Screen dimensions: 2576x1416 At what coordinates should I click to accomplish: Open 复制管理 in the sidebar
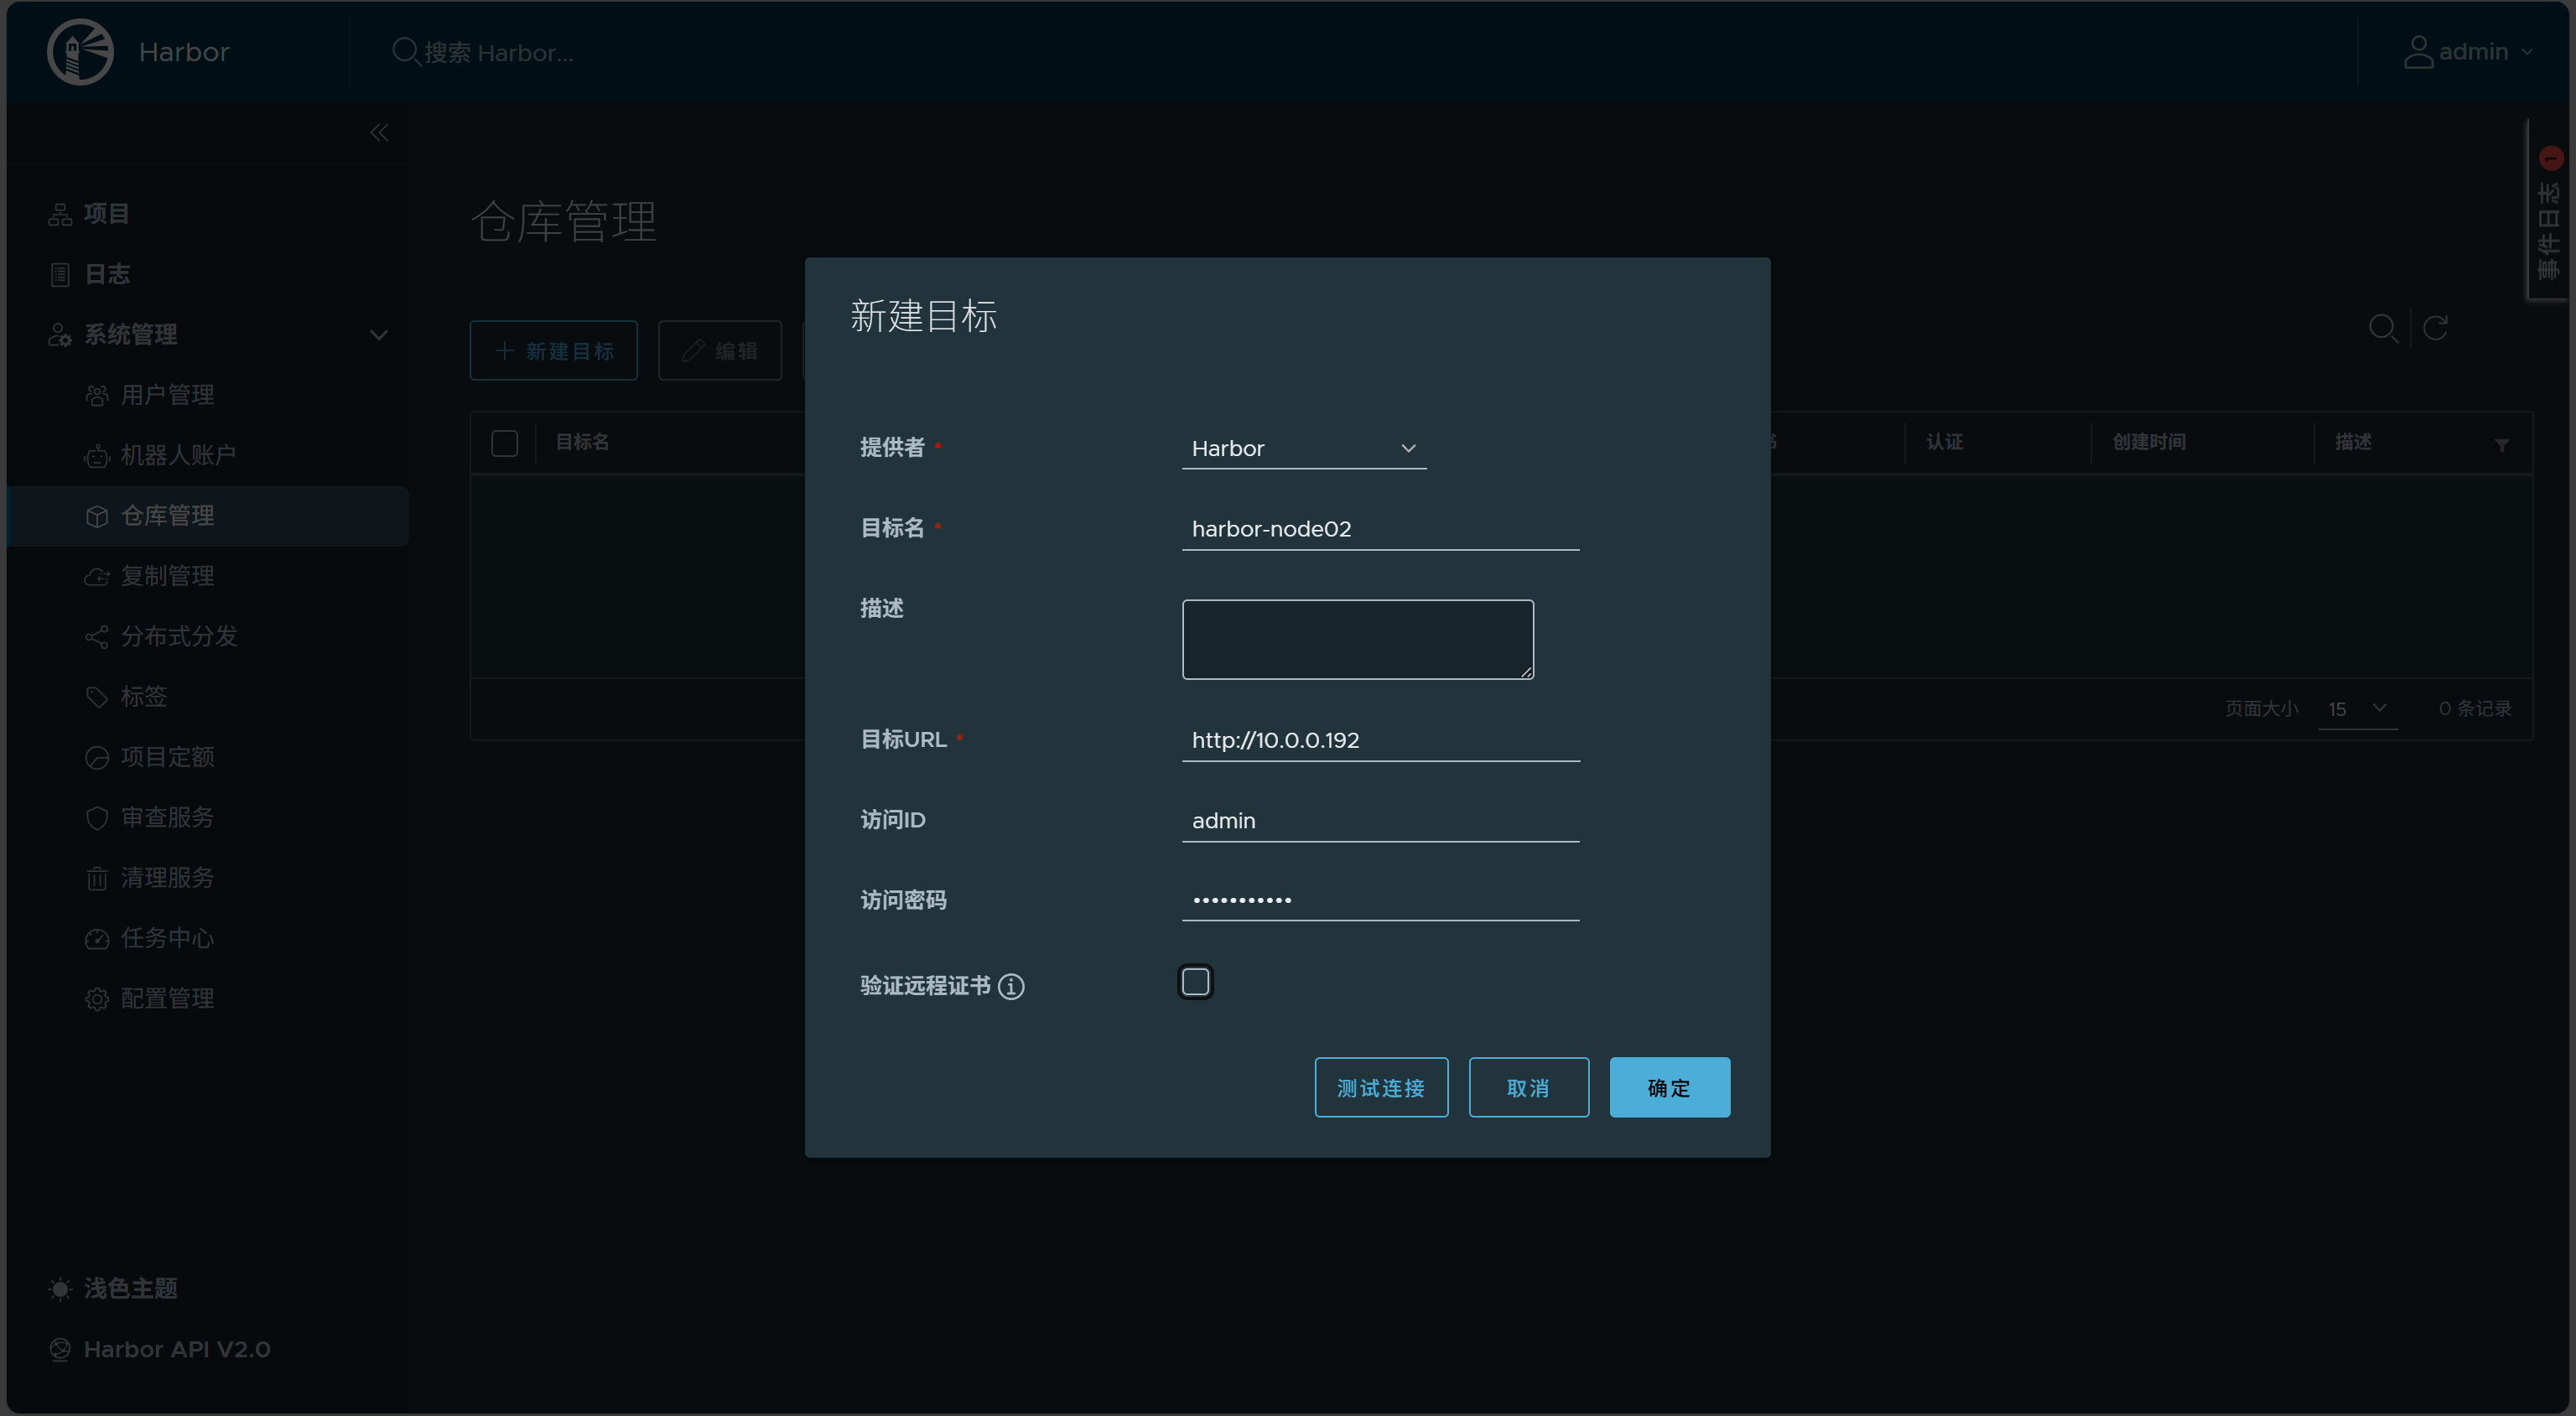pyautogui.click(x=167, y=576)
